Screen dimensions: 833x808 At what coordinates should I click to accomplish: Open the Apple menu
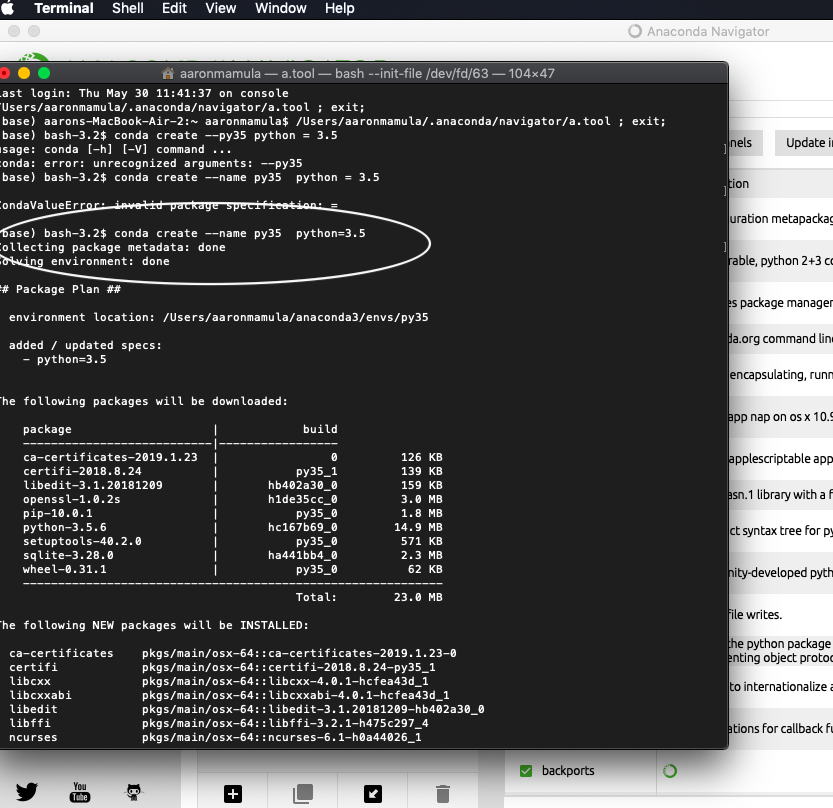pos(7,8)
